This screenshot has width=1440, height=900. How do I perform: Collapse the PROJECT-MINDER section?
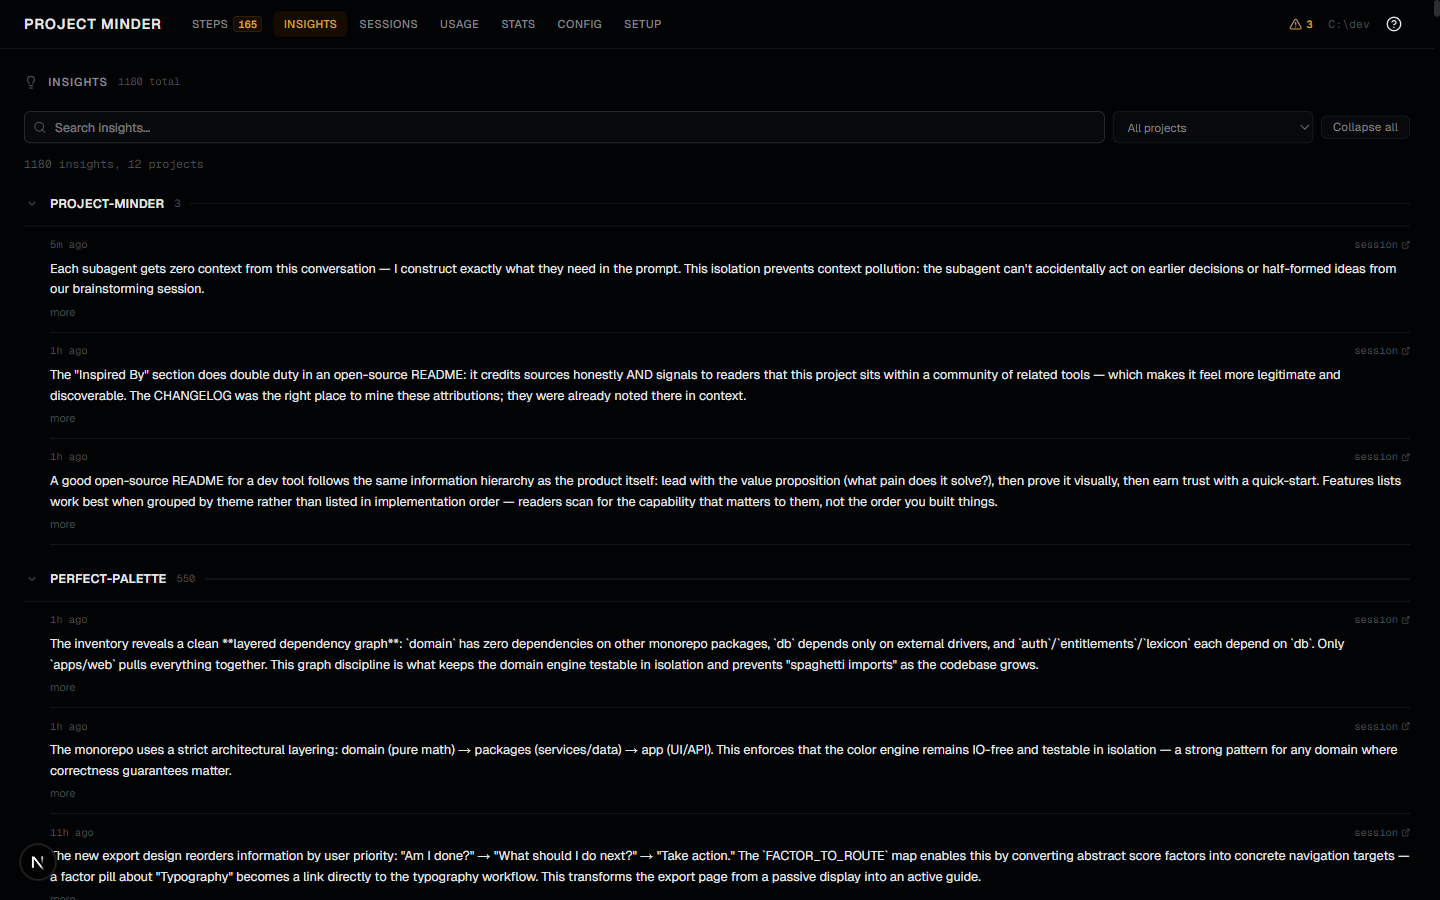(x=31, y=203)
